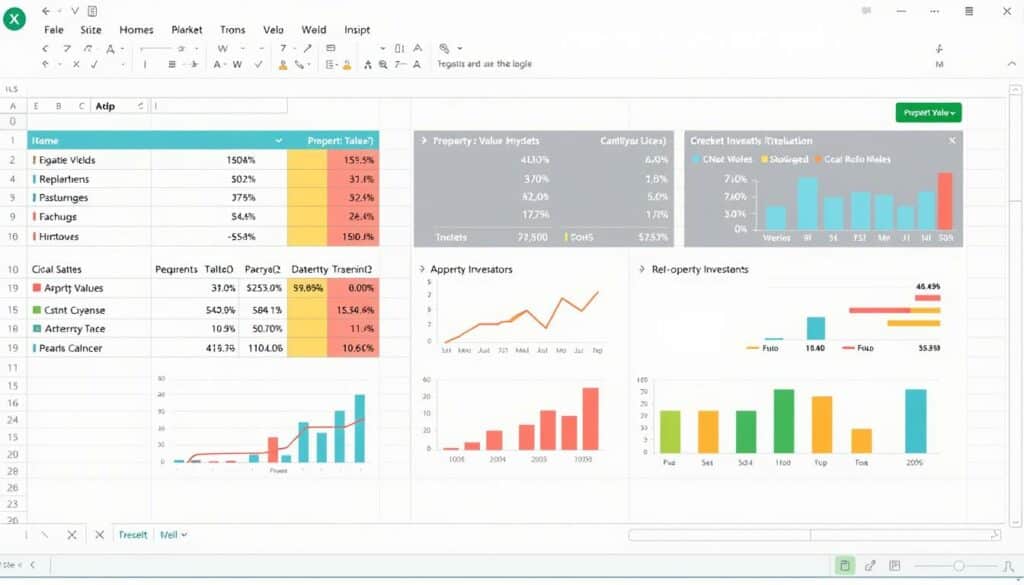Image resolution: width=1024 pixels, height=585 pixels.
Task: Open the Homes menu
Action: tap(136, 30)
